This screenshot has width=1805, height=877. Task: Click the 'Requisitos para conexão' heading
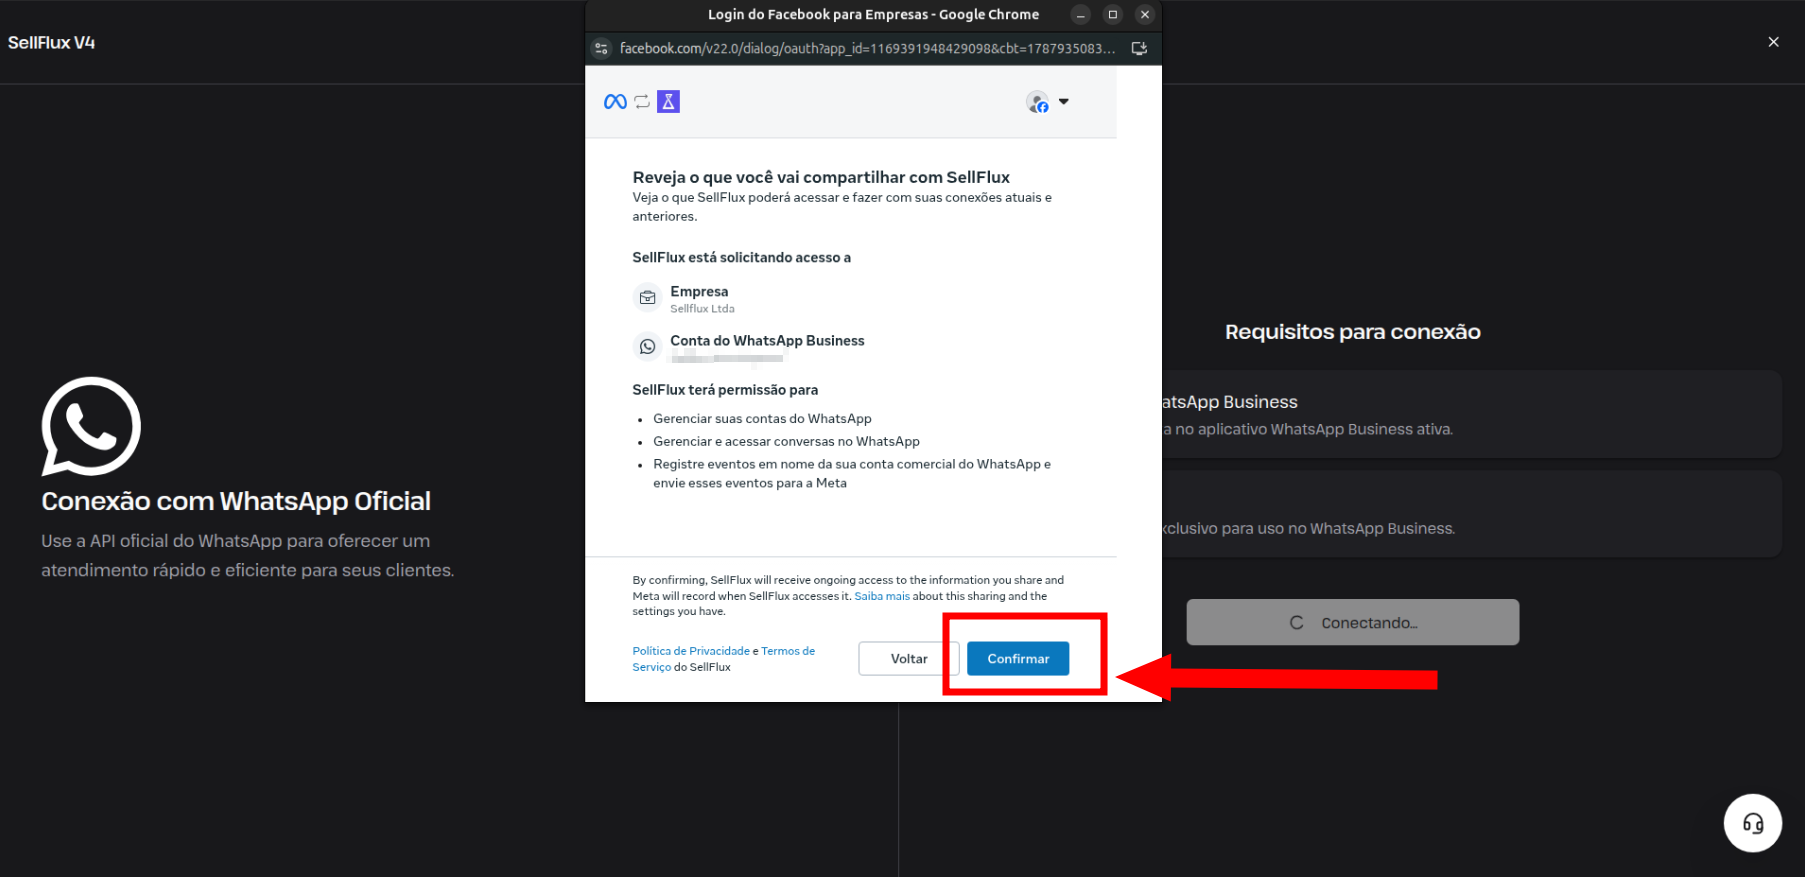pos(1353,332)
